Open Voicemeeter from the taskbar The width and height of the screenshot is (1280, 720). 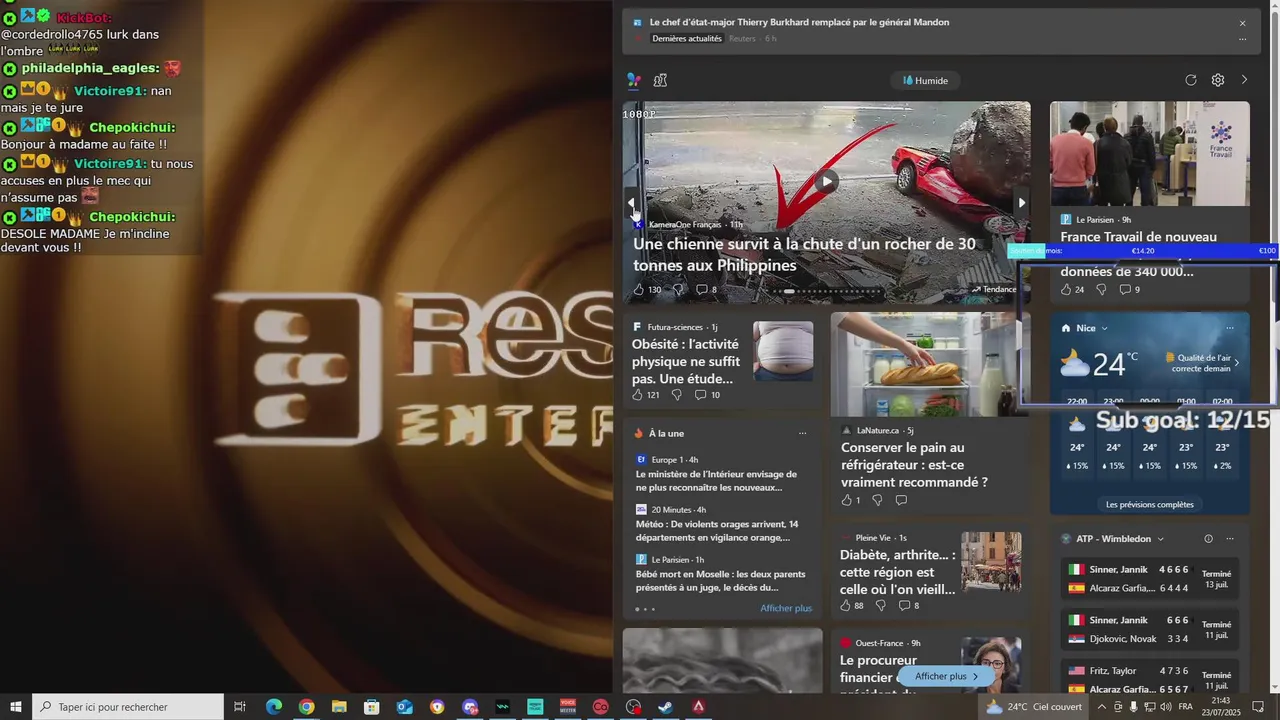tap(568, 707)
